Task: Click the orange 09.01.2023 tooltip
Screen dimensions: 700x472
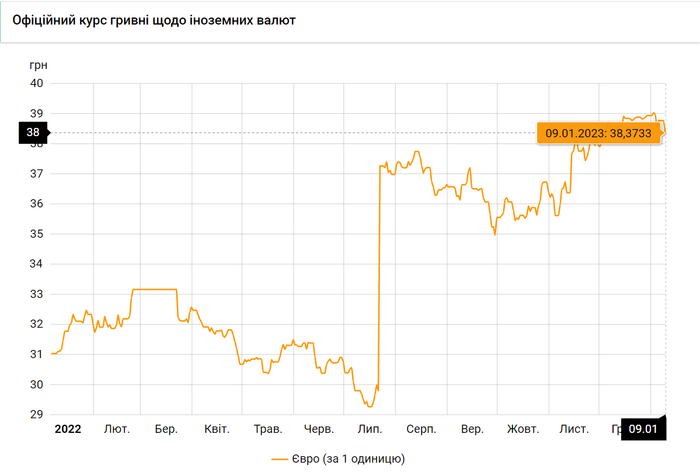Action: (x=599, y=133)
